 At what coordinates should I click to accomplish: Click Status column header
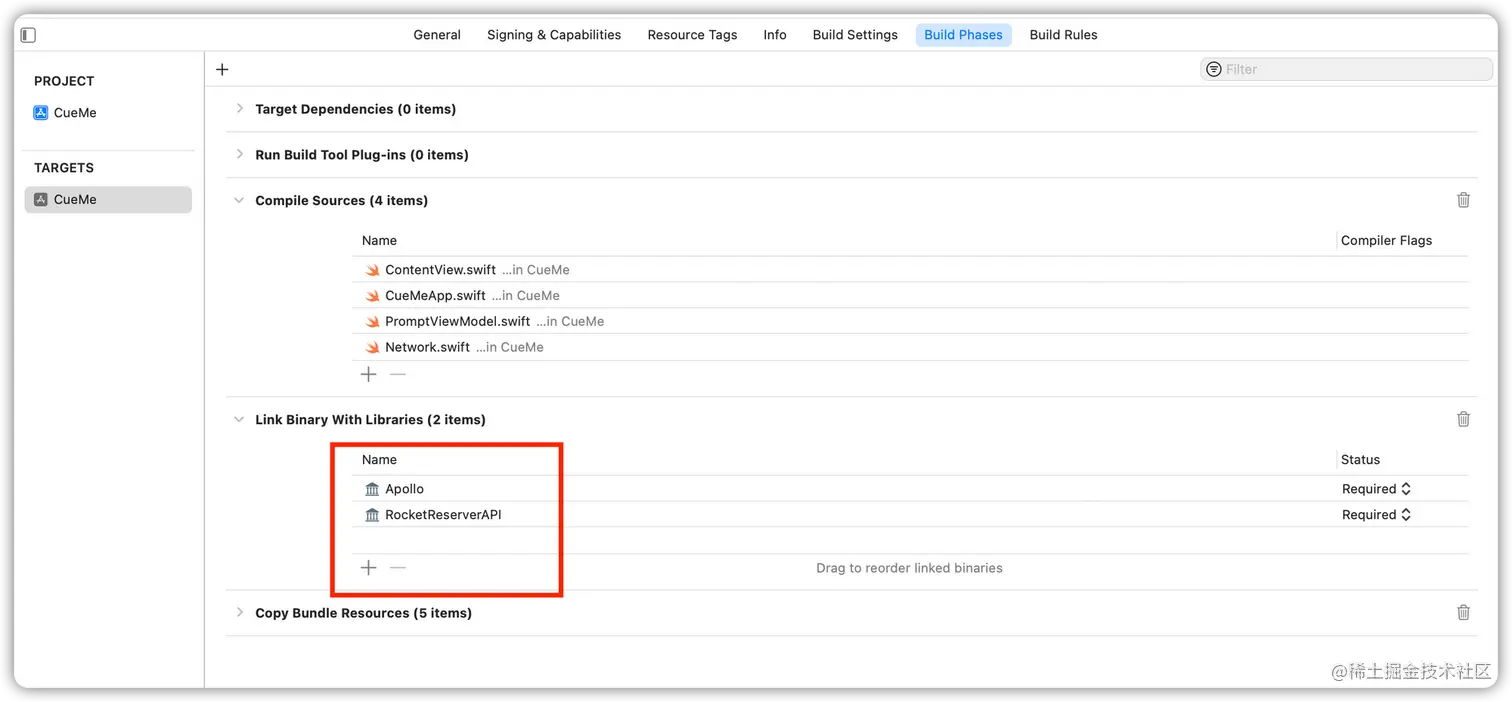(1360, 460)
